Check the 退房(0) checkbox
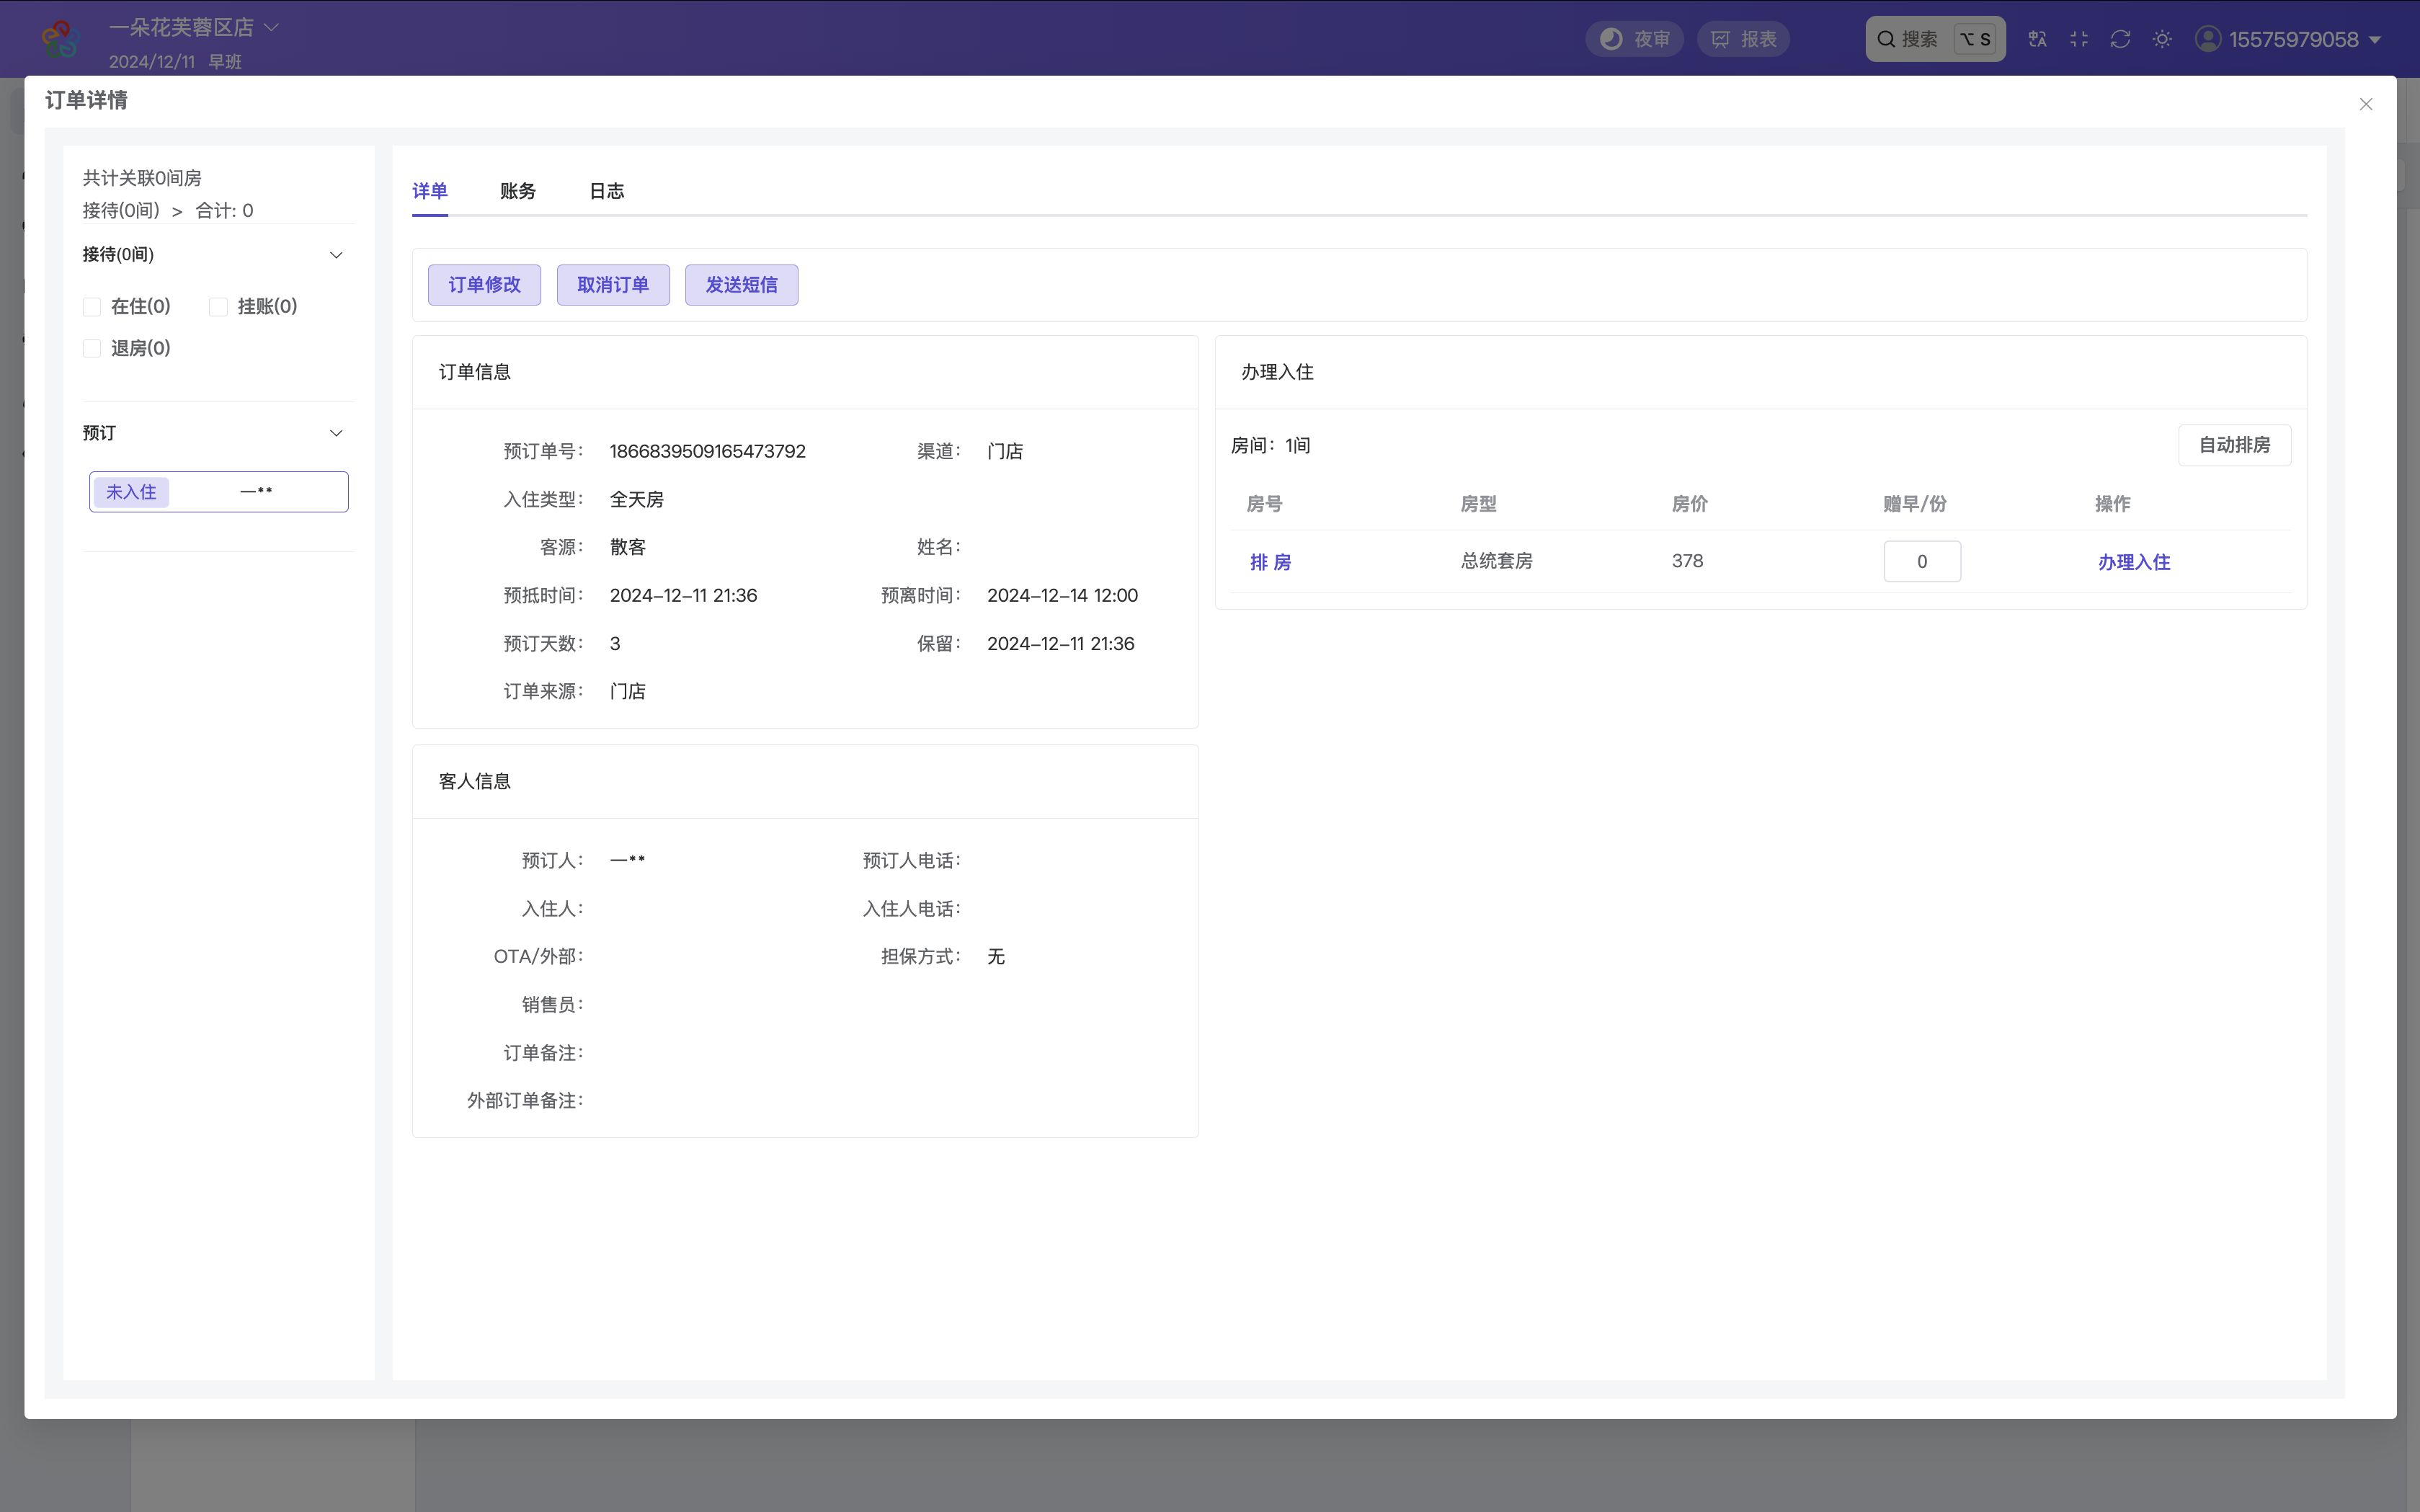Screen dimensions: 2420x1512 92,349
